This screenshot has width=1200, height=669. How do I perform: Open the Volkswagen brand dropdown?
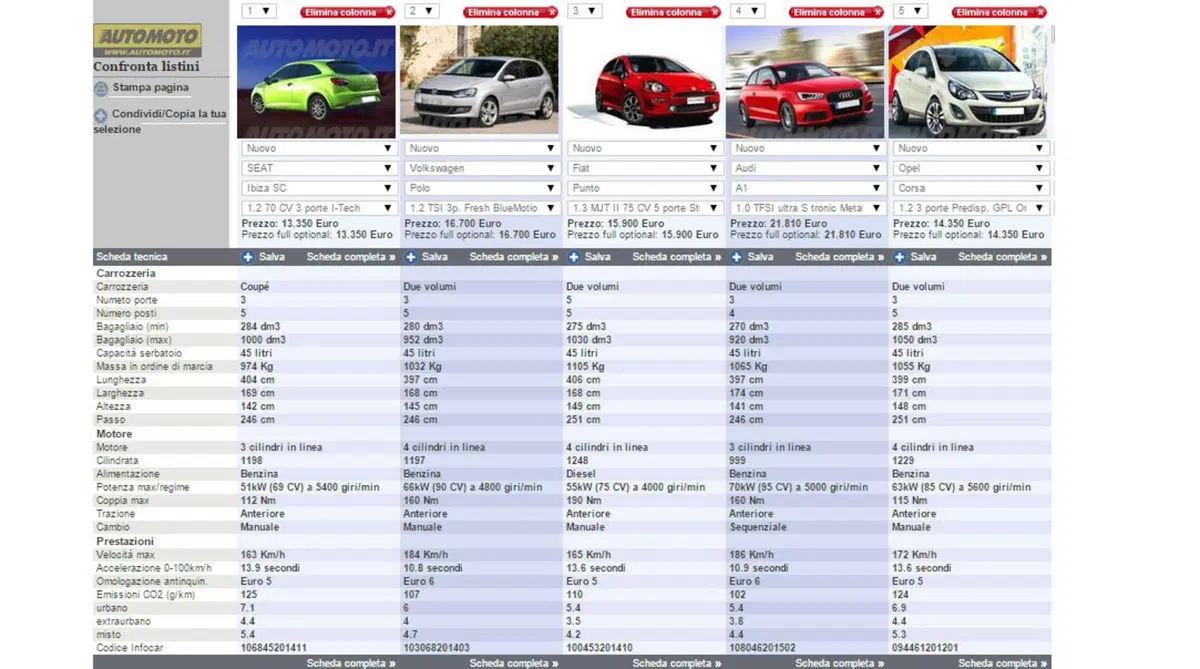482,168
